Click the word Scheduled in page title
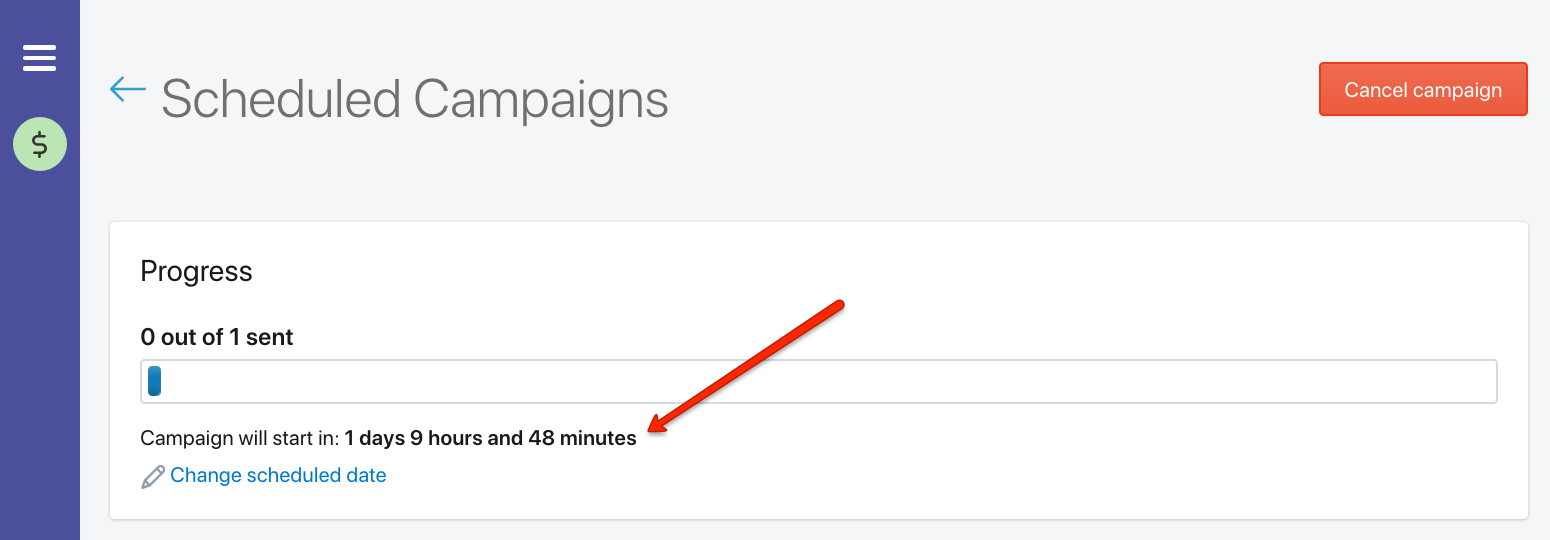The height and width of the screenshot is (540, 1550). click(x=280, y=99)
